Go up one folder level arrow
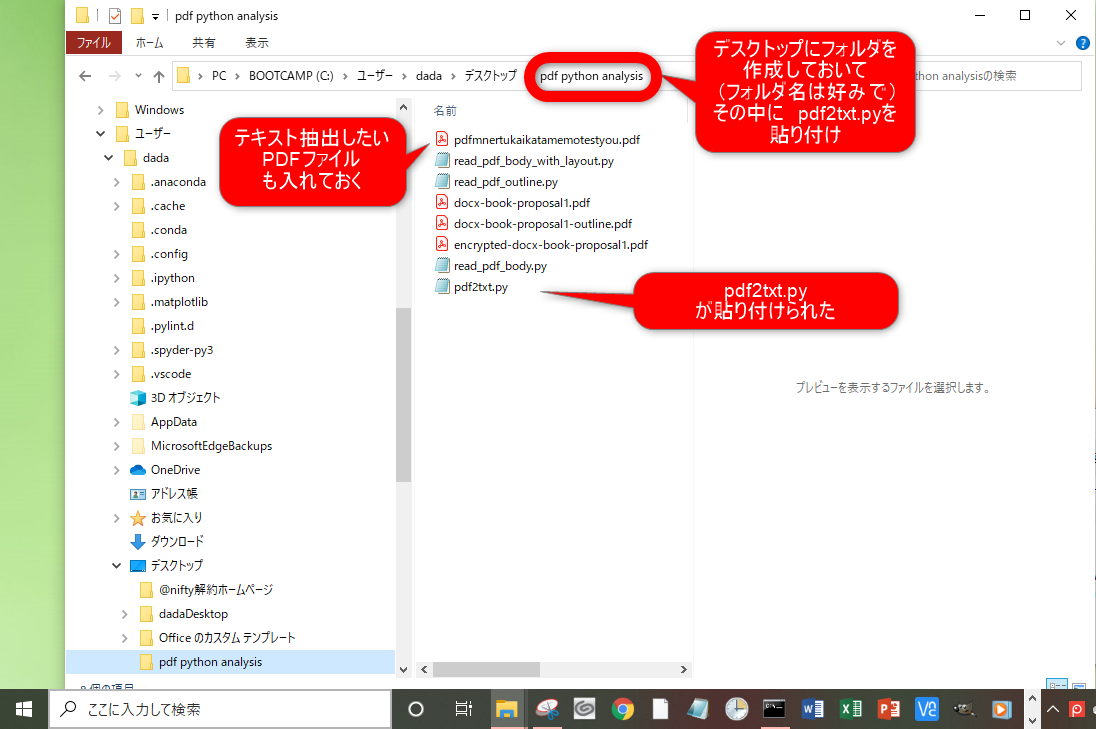This screenshot has width=1096, height=729. 159,76
